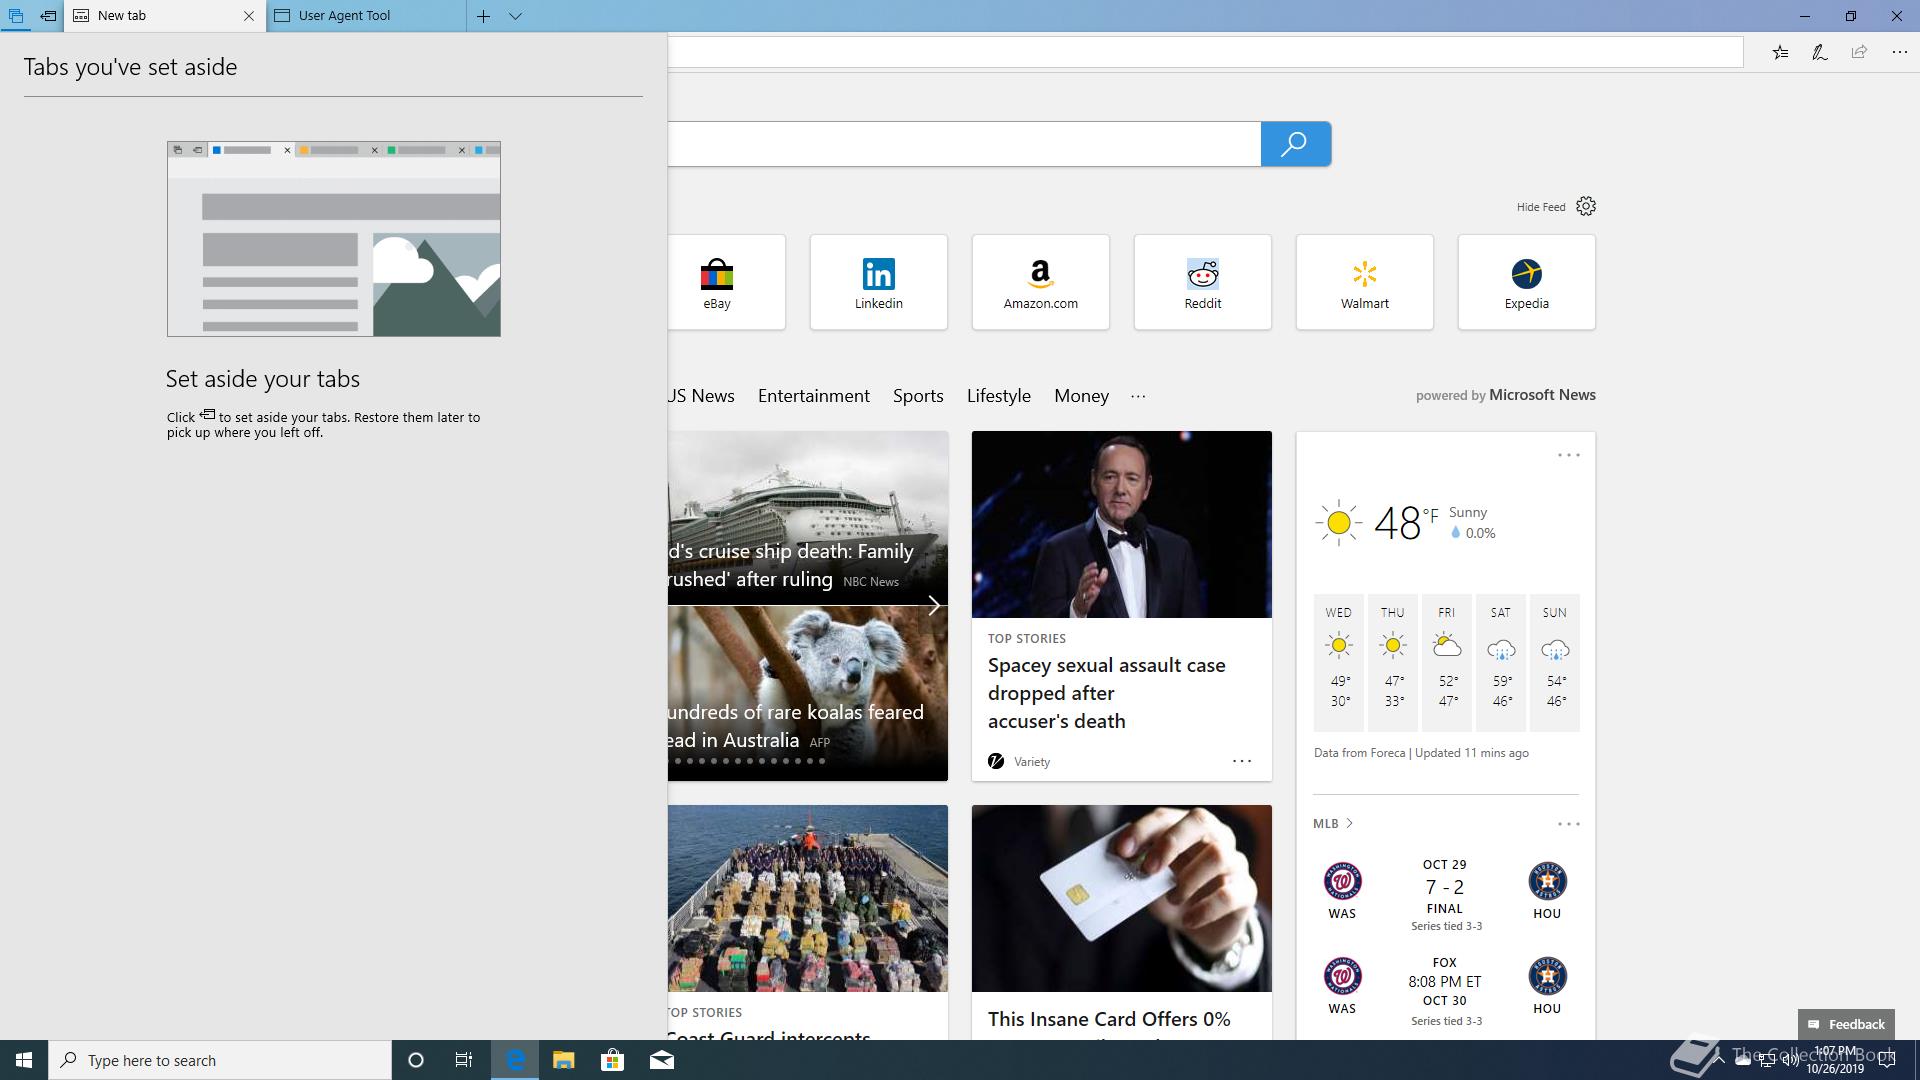Screen dimensions: 1920x1080
Task: Select the Lifestyle feed tab
Action: point(998,396)
